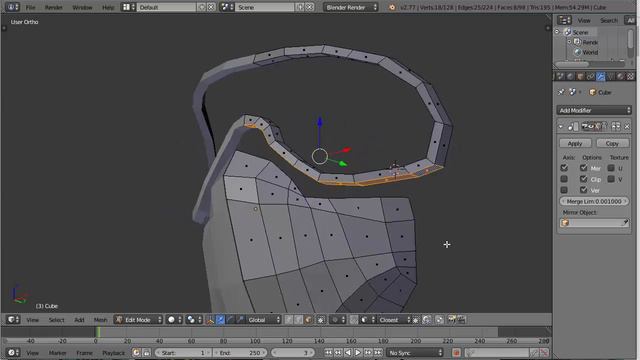Click the Blender logo in info header
This screenshot has width=640, height=360.
pyautogui.click(x=392, y=7)
